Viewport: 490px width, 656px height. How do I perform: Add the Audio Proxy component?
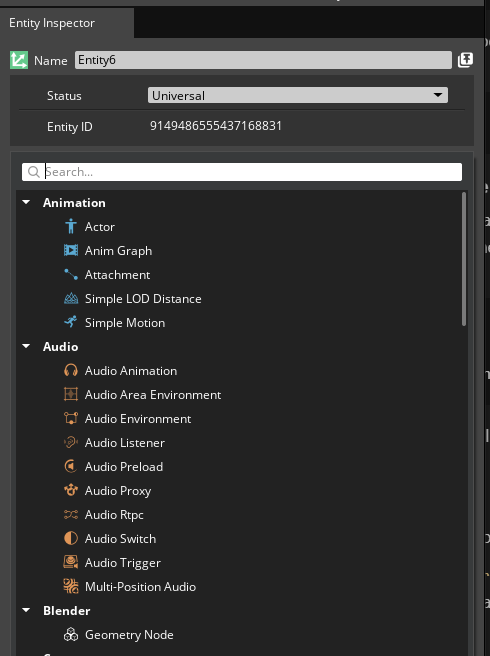tap(118, 491)
